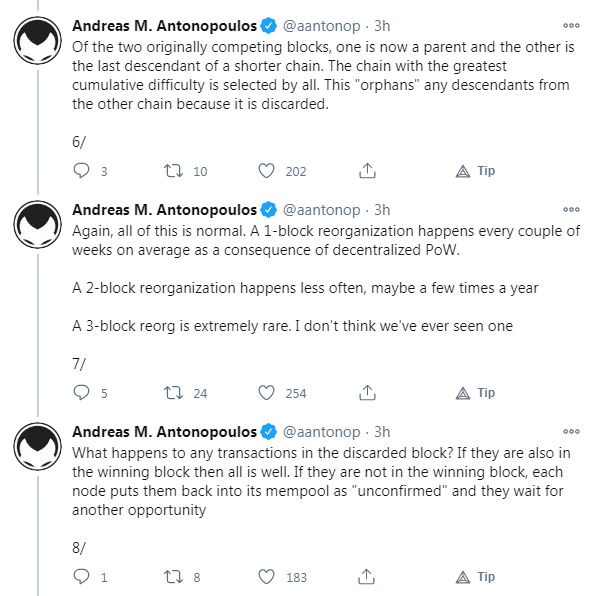Open more options menu on tweet 7/
This screenshot has width=596, height=596.
point(571,209)
